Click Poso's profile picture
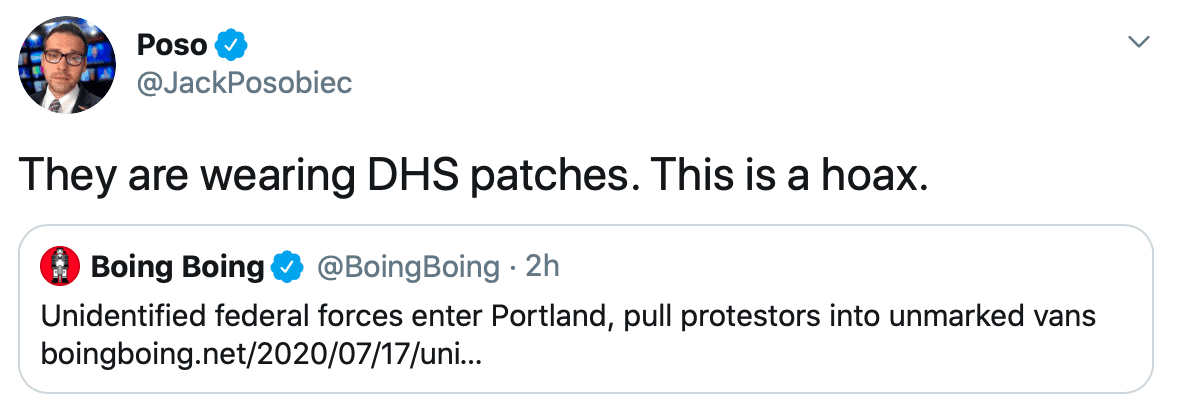1178x412 pixels. tap(65, 66)
